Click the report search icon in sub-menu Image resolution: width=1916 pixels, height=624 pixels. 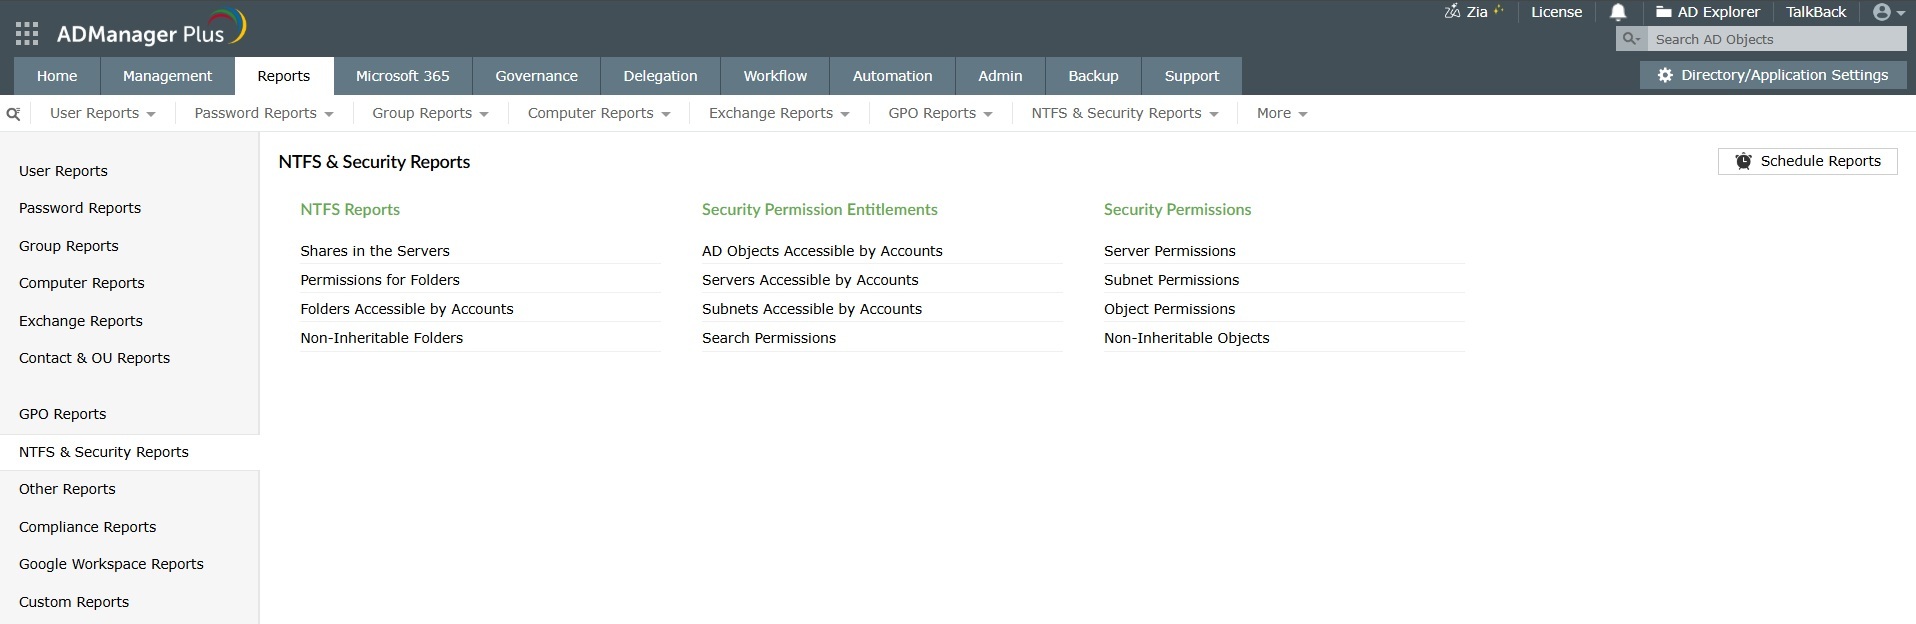coord(13,114)
